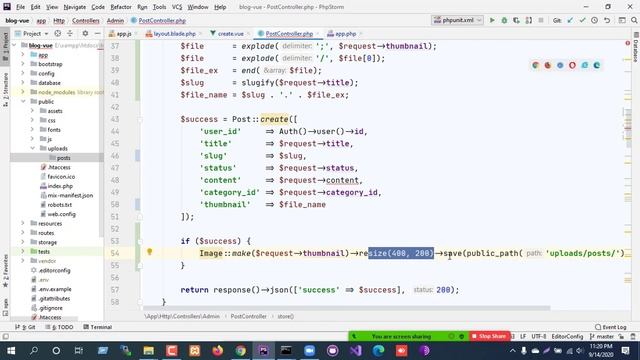The image size is (640, 360).
Task: Open Visual Studio from the Windows taskbar
Action: pos(356,351)
